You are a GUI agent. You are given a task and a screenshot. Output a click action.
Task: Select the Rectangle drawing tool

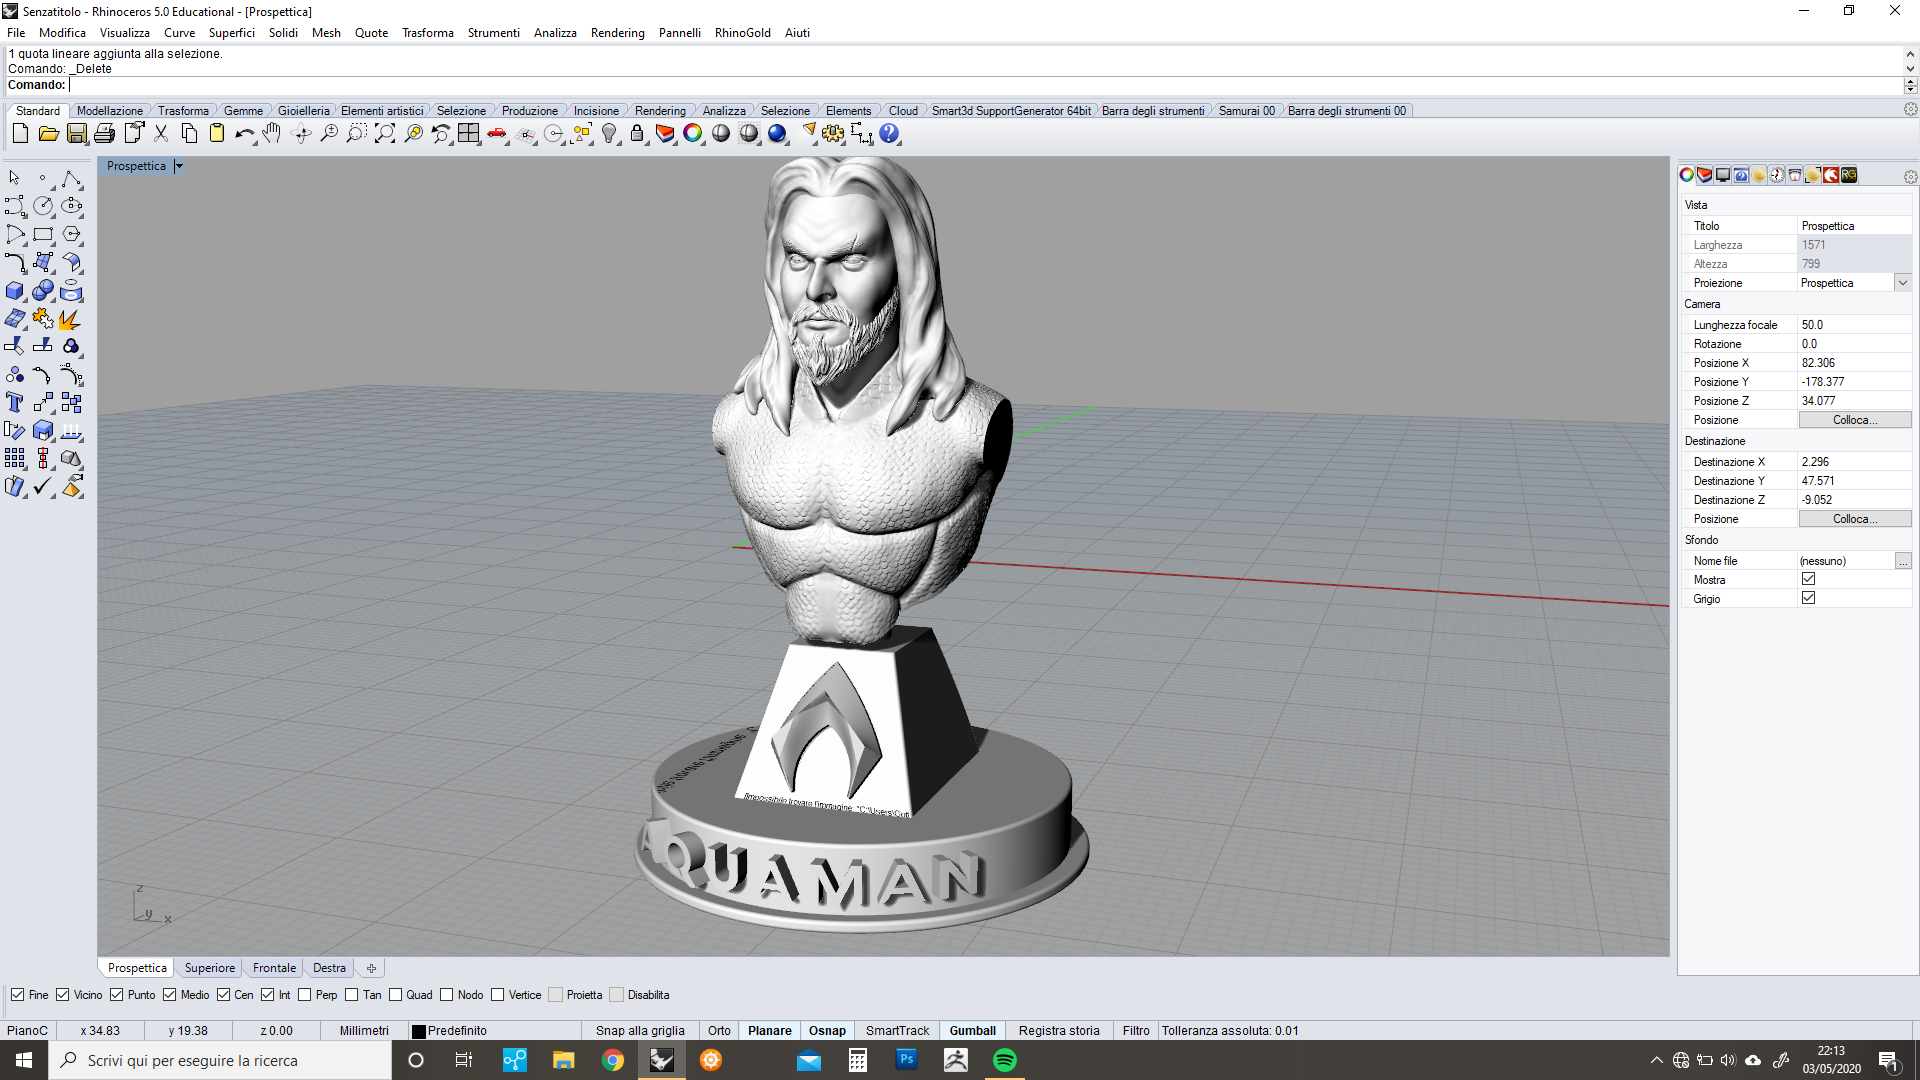pos(43,235)
